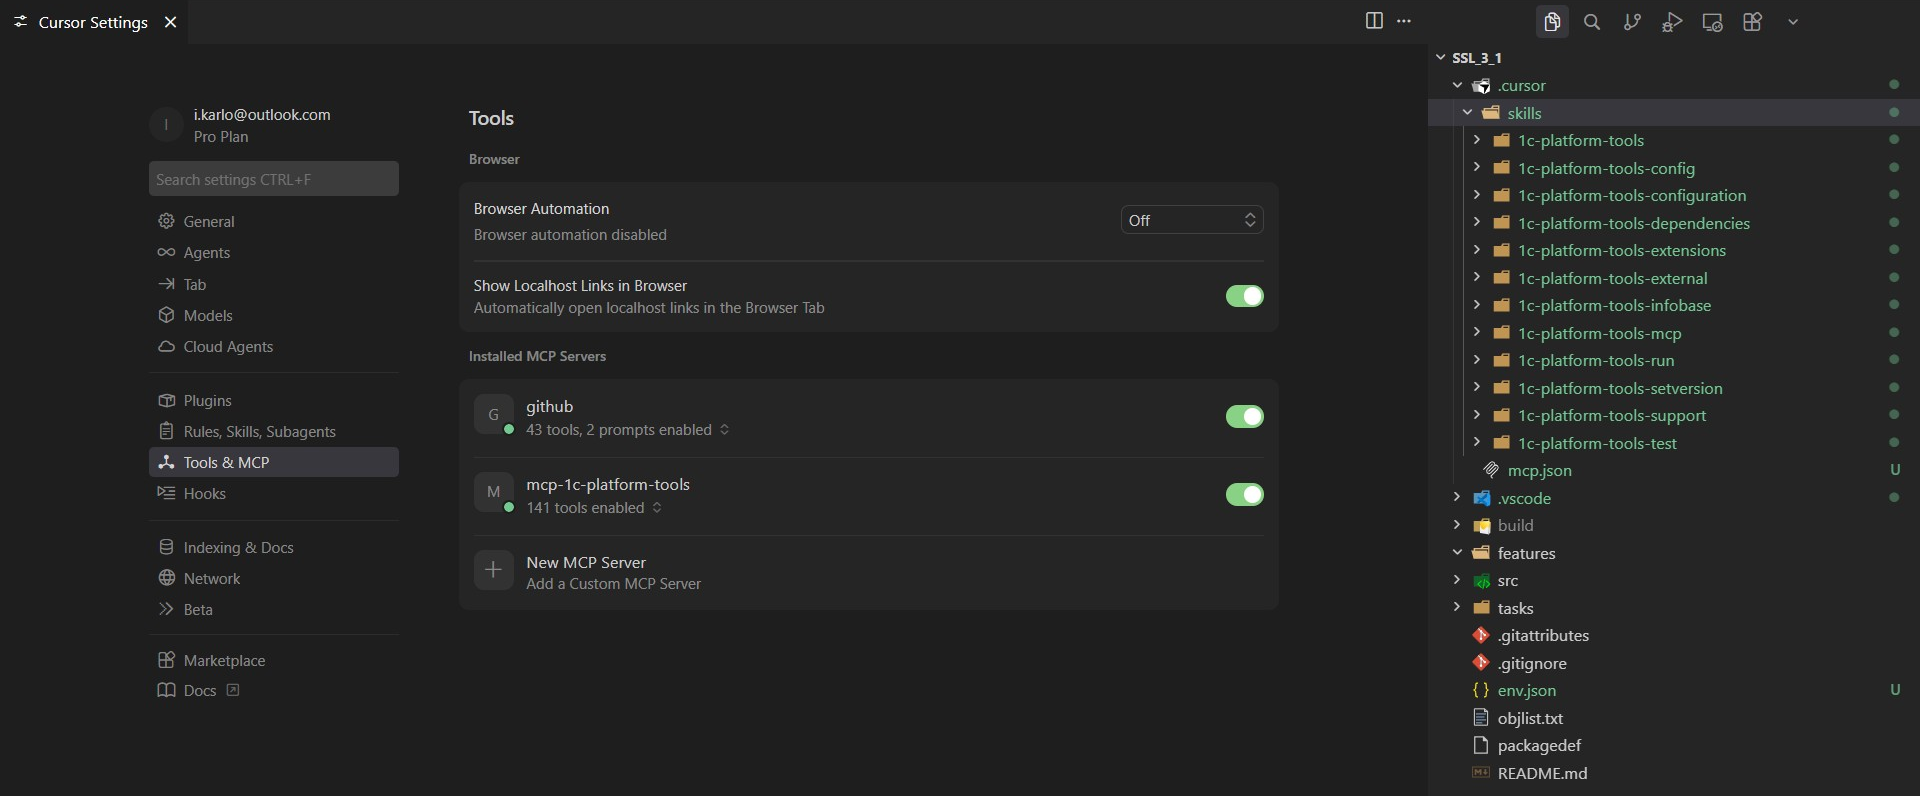This screenshot has height=796, width=1920.
Task: Expand the 1c-platform-tools-setversion folder
Action: [x=1477, y=388]
